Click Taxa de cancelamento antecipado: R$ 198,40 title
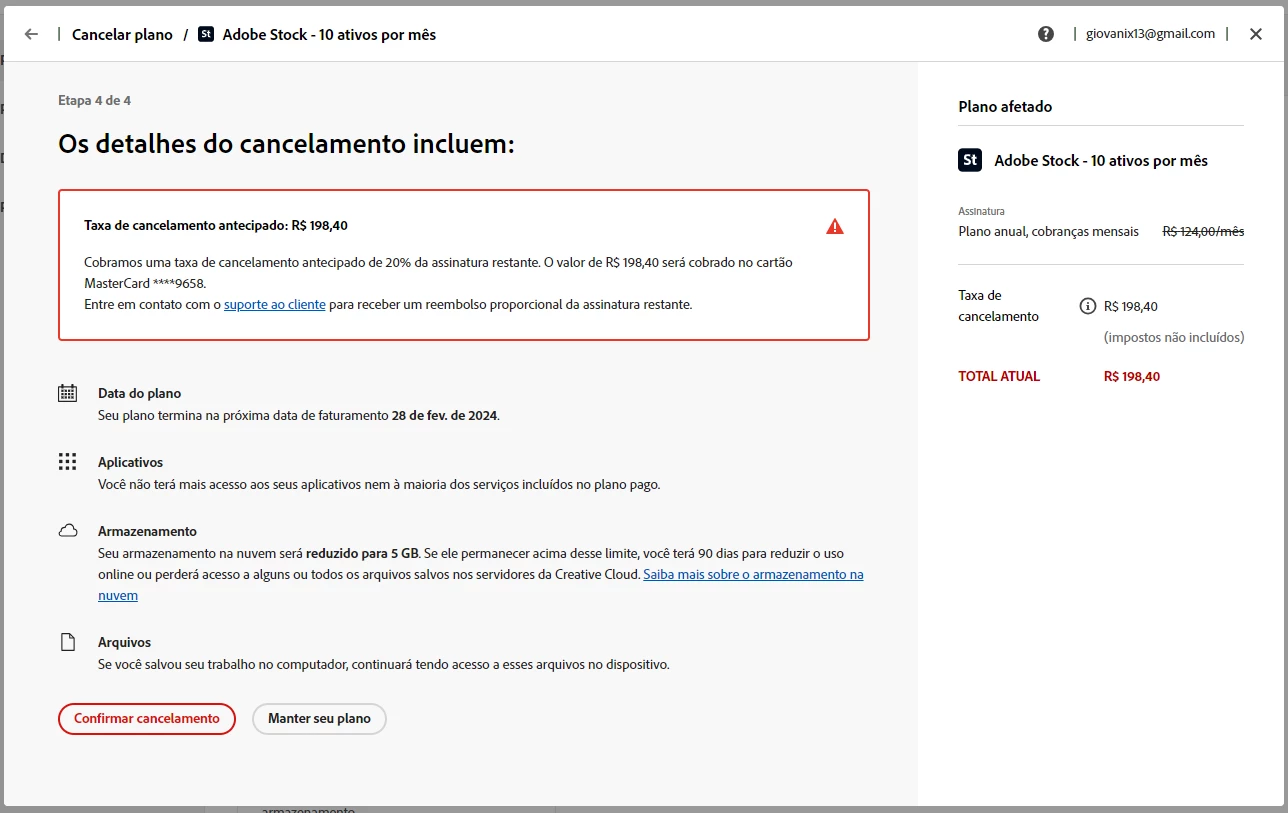 (216, 226)
